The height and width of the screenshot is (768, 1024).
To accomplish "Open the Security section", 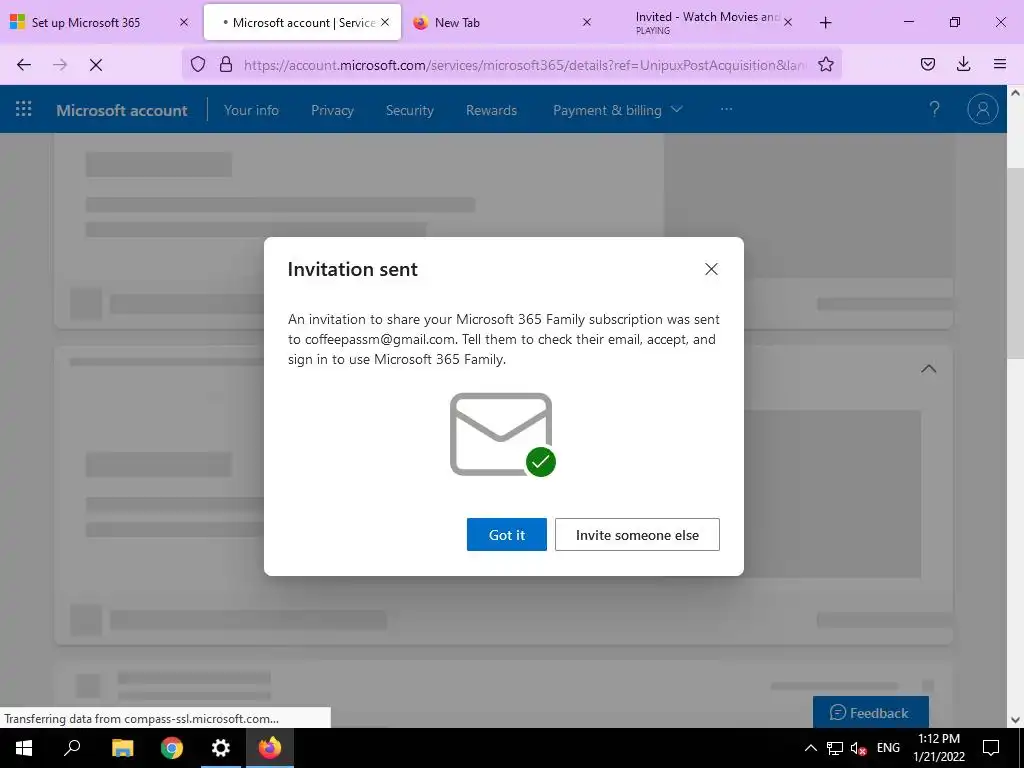I will coord(409,110).
